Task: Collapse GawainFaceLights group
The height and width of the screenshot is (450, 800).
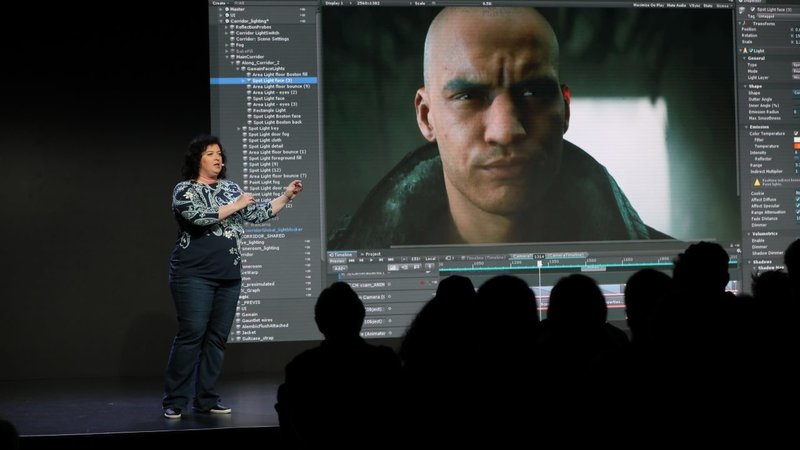Action: tap(238, 68)
